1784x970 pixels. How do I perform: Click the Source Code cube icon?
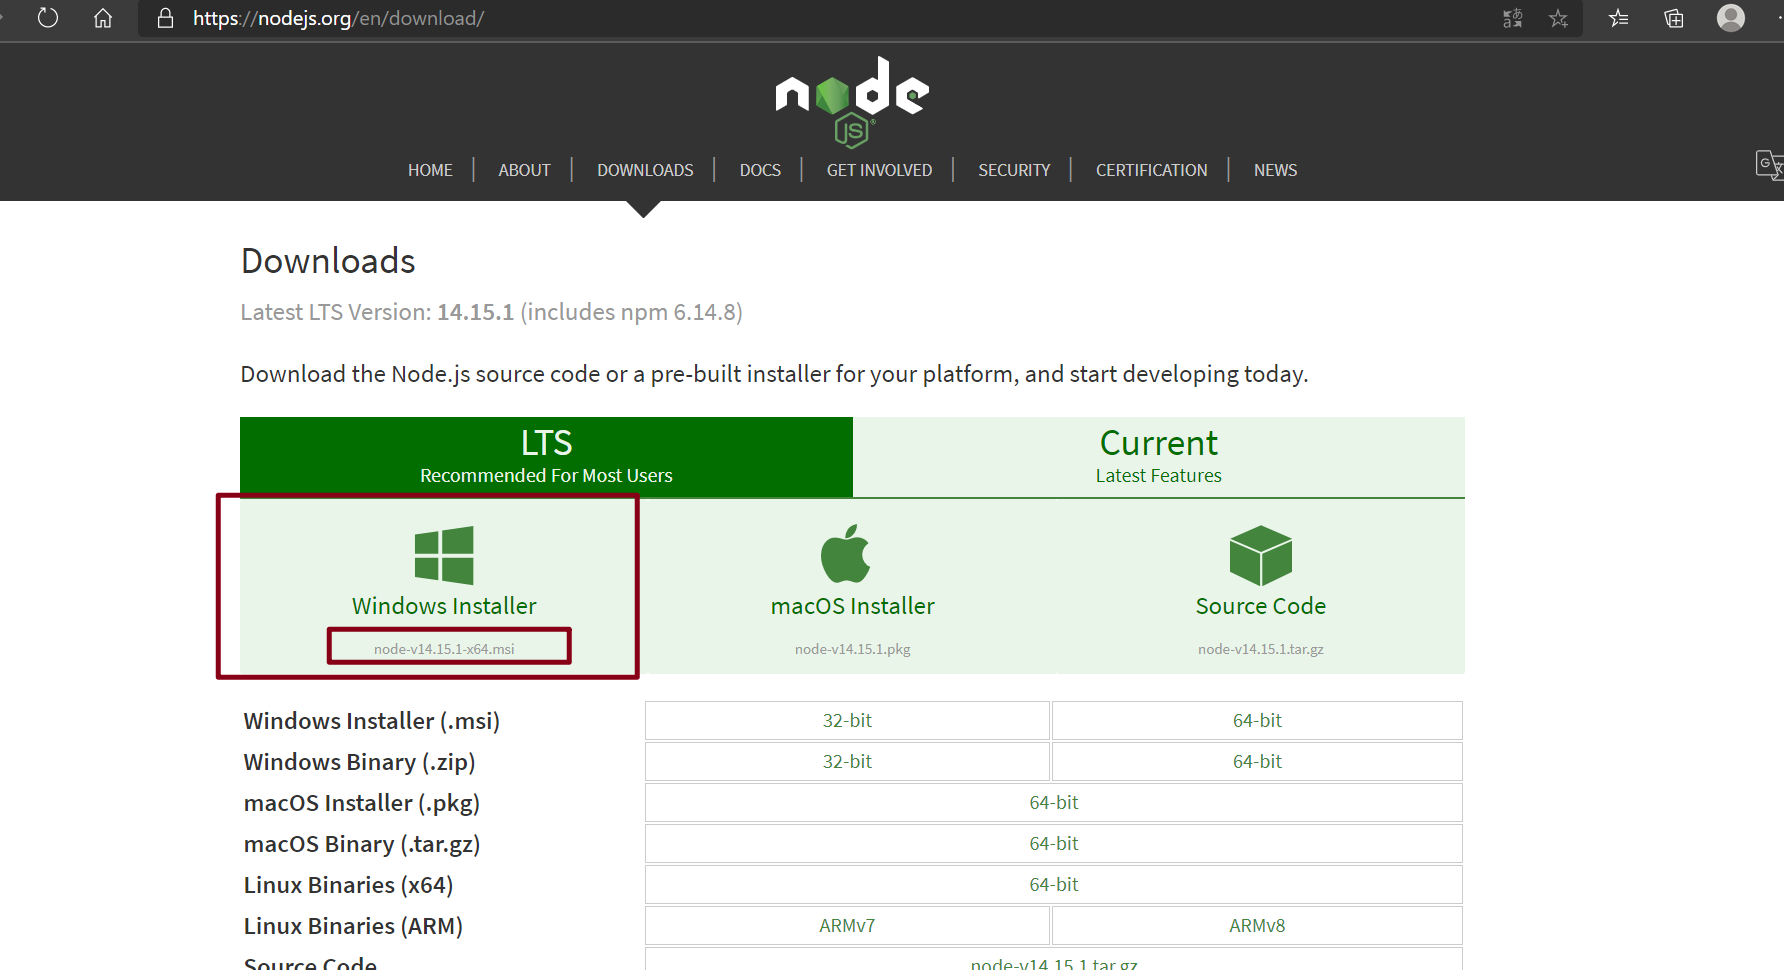(1261, 555)
